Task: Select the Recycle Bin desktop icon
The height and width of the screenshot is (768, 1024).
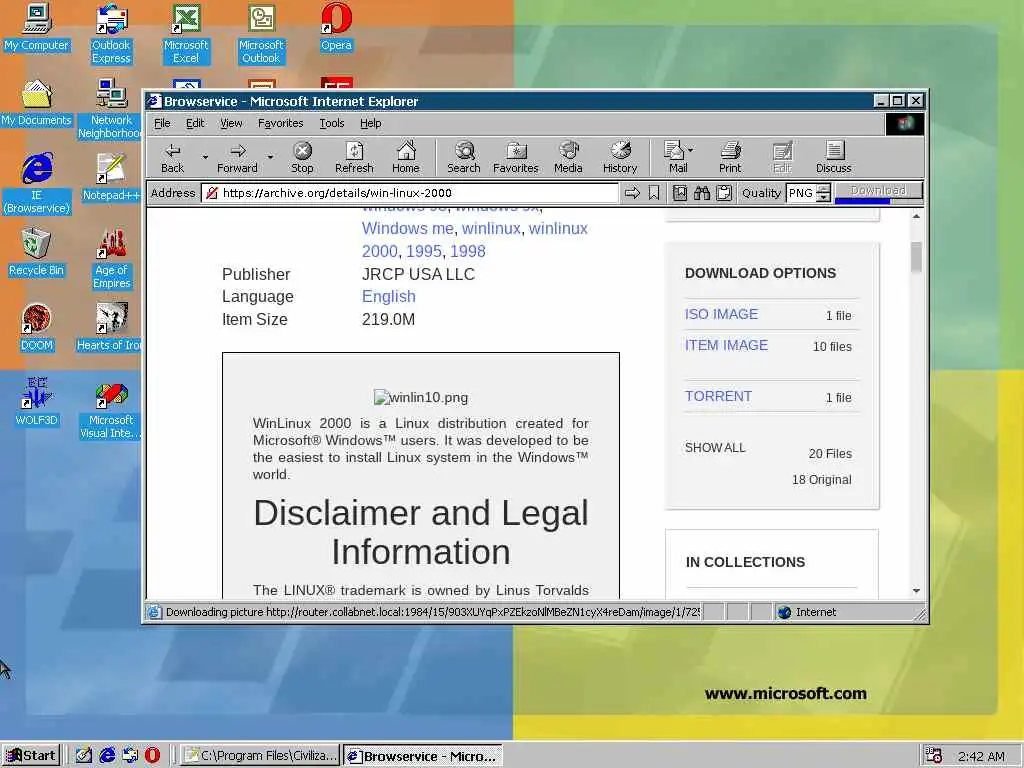Action: point(37,253)
